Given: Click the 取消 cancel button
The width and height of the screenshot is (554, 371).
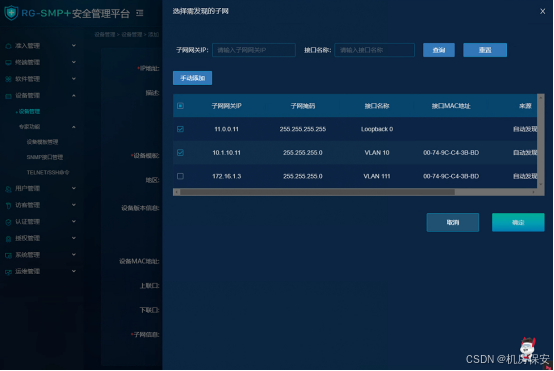Looking at the screenshot, I should [x=453, y=223].
